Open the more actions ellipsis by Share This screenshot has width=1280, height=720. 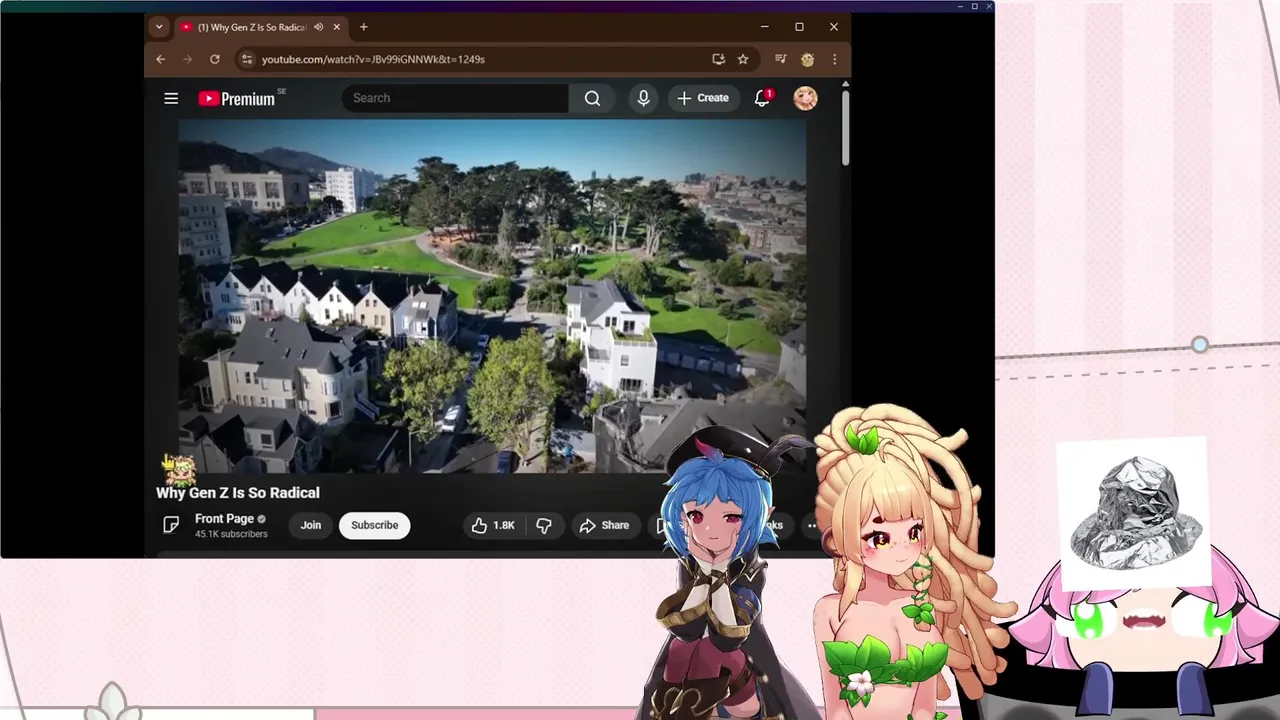[812, 525]
